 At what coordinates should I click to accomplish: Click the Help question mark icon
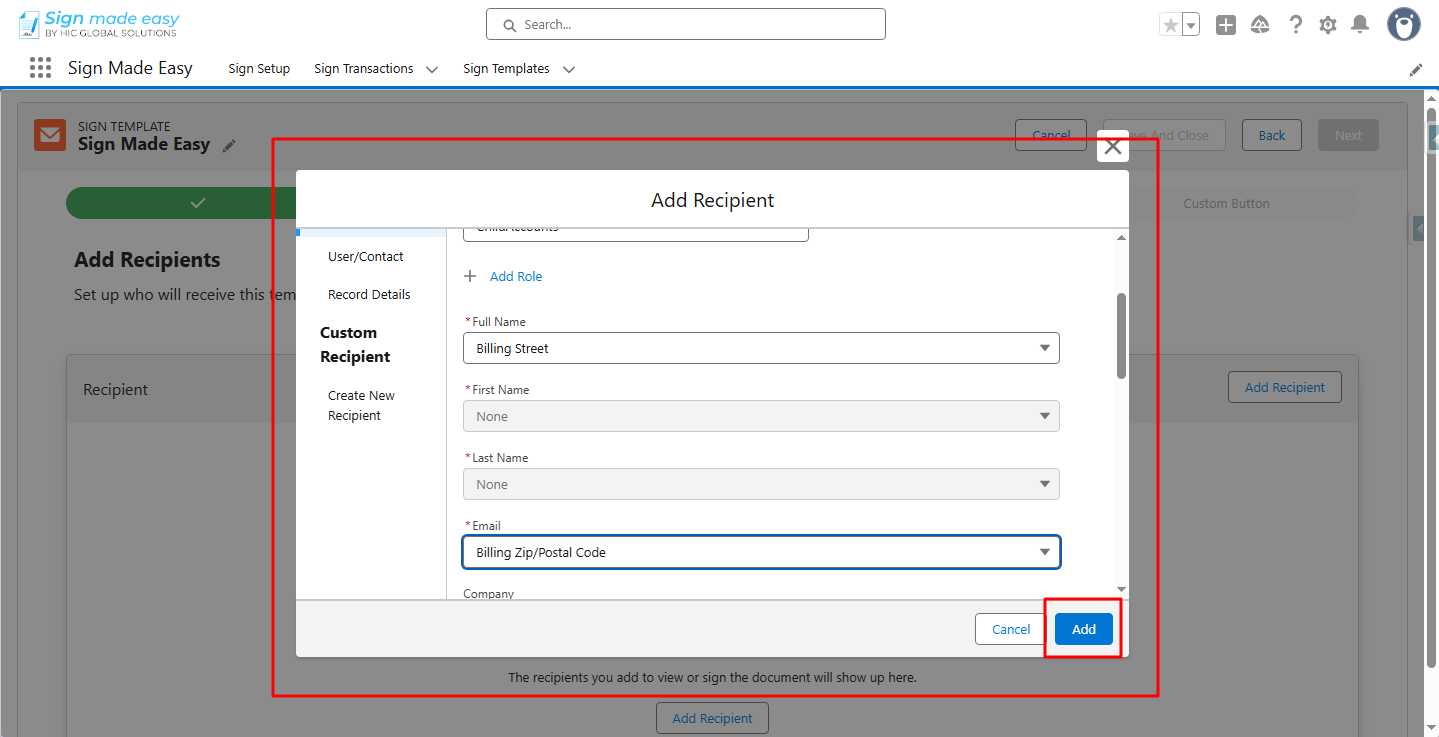click(x=1295, y=24)
